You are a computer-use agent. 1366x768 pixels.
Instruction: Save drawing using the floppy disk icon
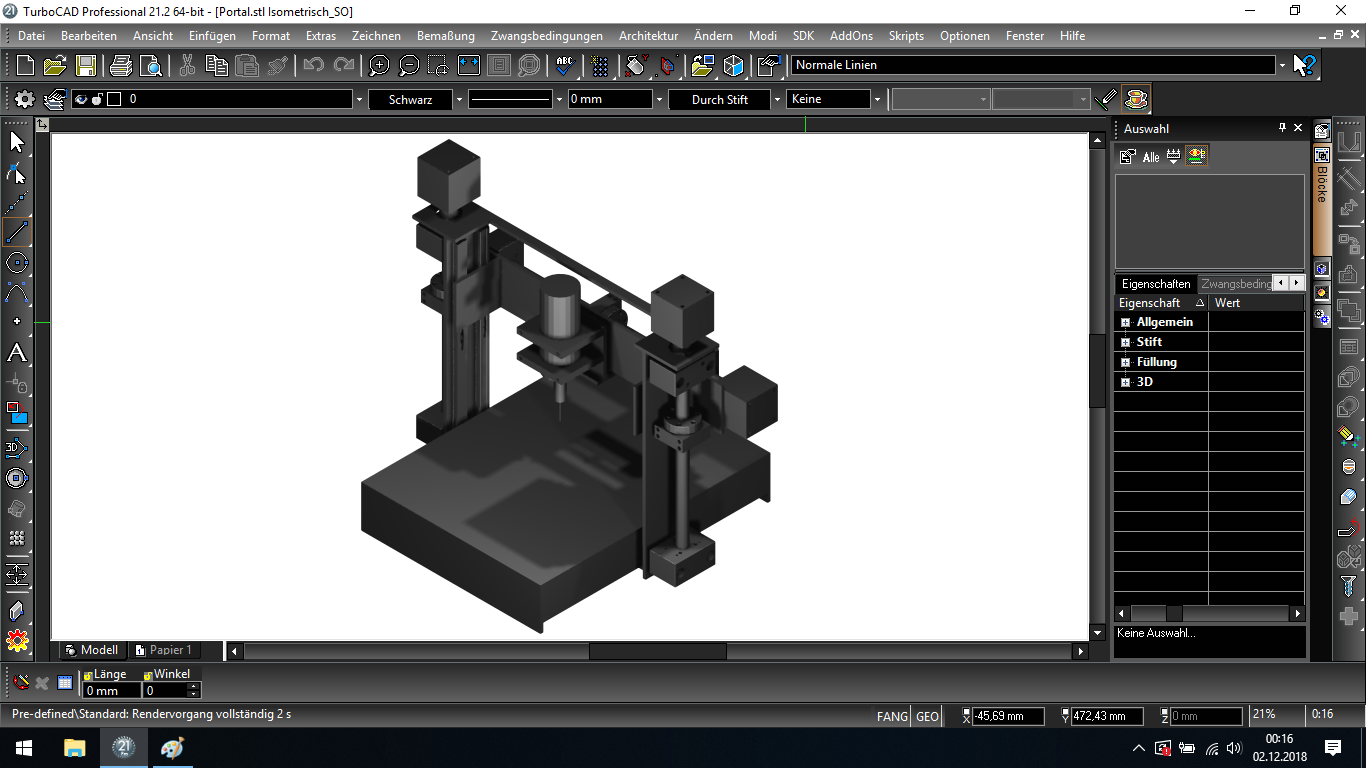tap(86, 66)
